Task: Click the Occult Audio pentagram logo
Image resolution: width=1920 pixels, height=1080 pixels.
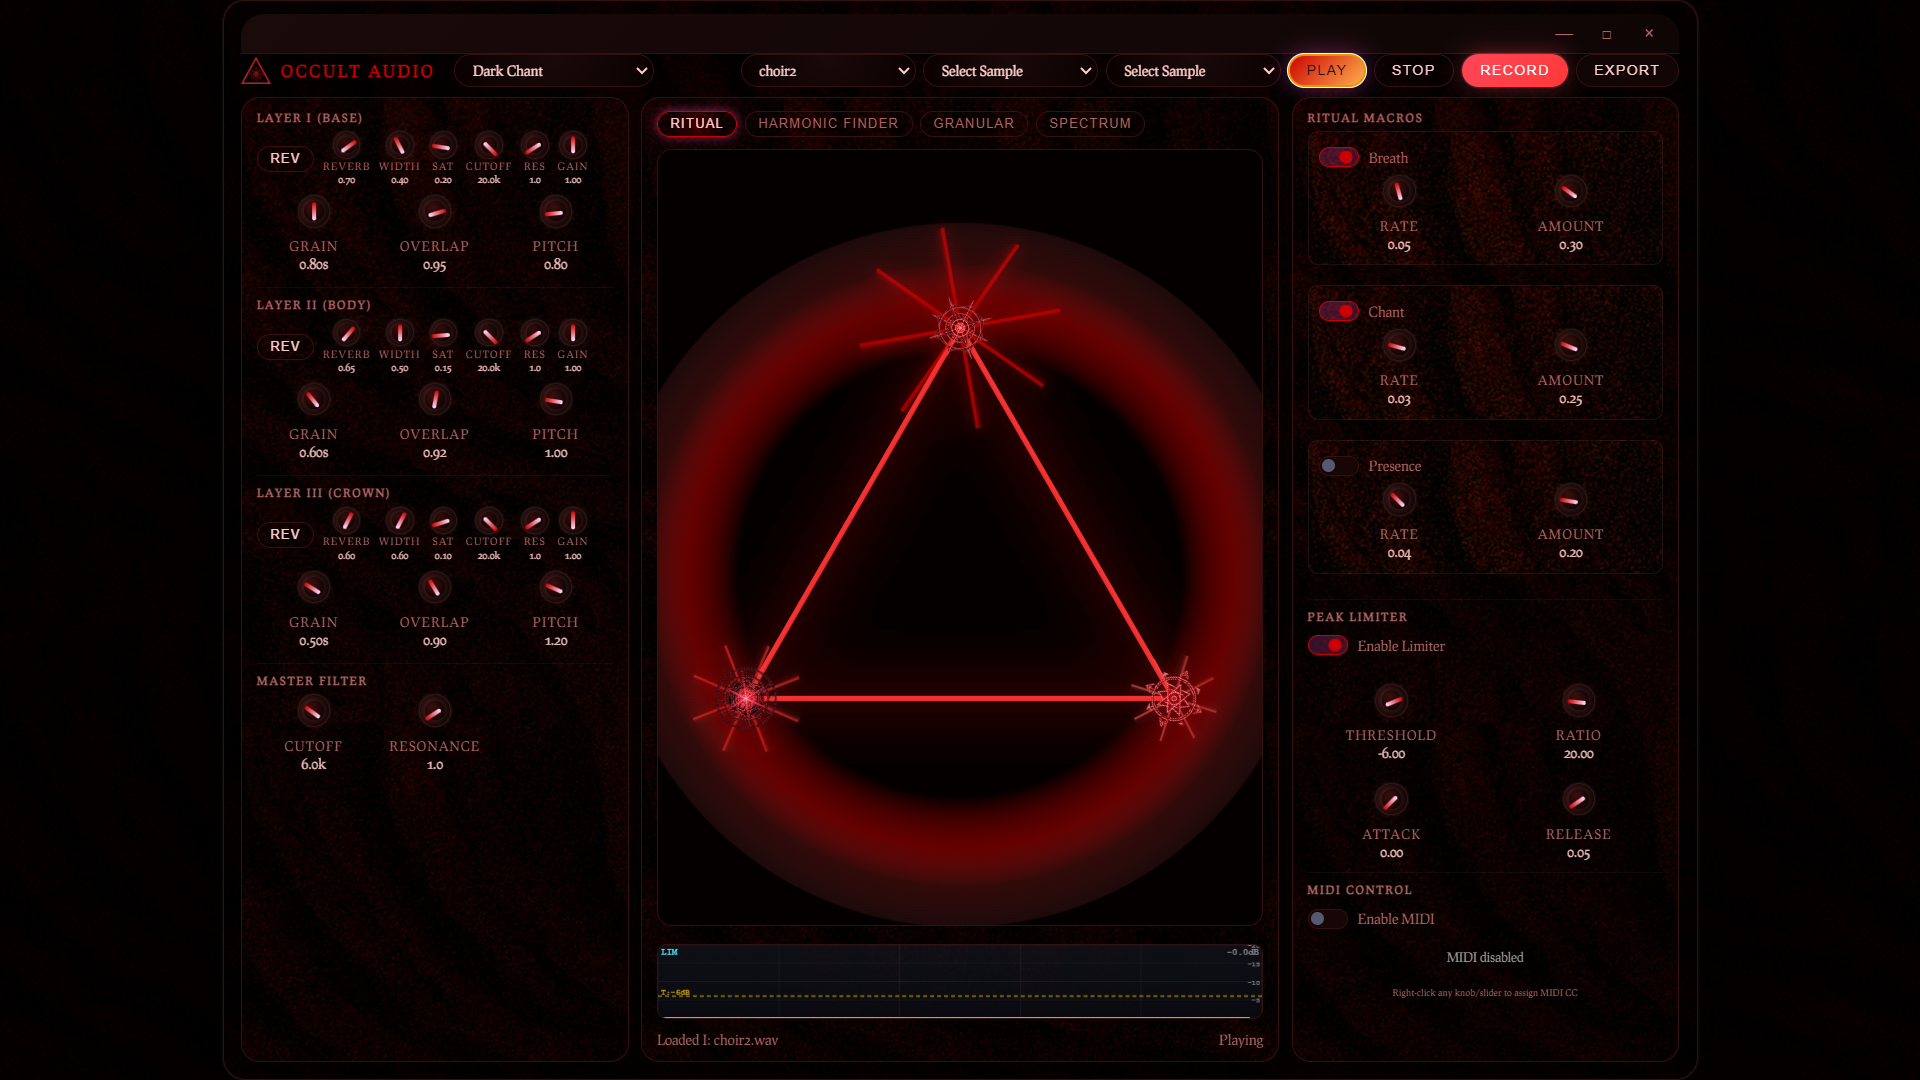Action: [x=254, y=71]
